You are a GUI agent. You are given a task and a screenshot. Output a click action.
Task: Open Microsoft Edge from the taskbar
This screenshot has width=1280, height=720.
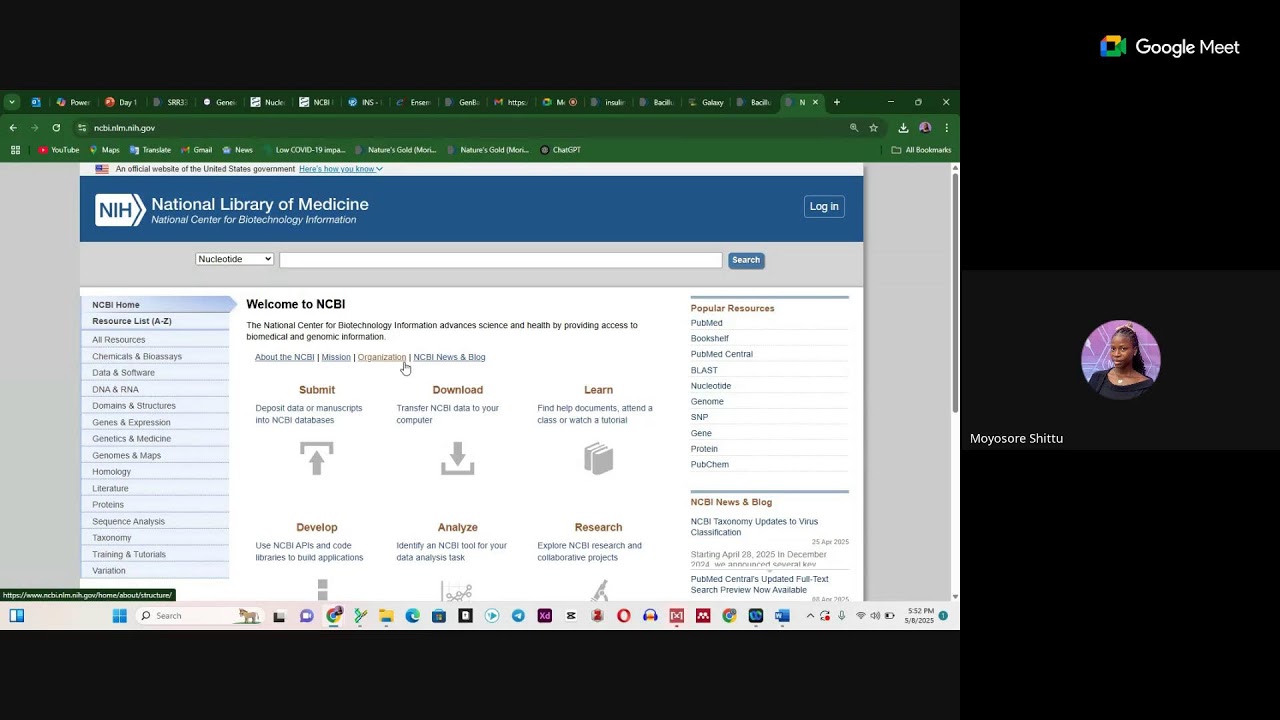pyautogui.click(x=413, y=616)
